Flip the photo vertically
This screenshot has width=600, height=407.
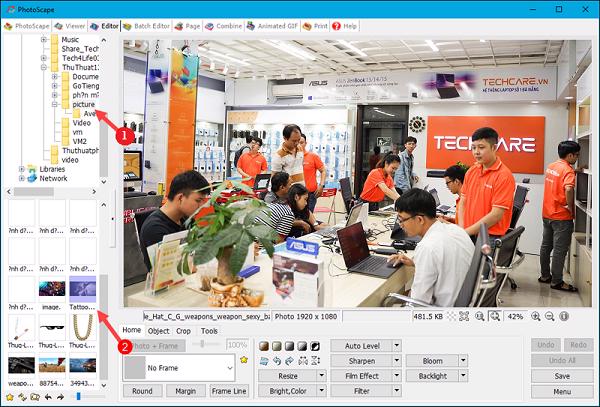(315, 361)
